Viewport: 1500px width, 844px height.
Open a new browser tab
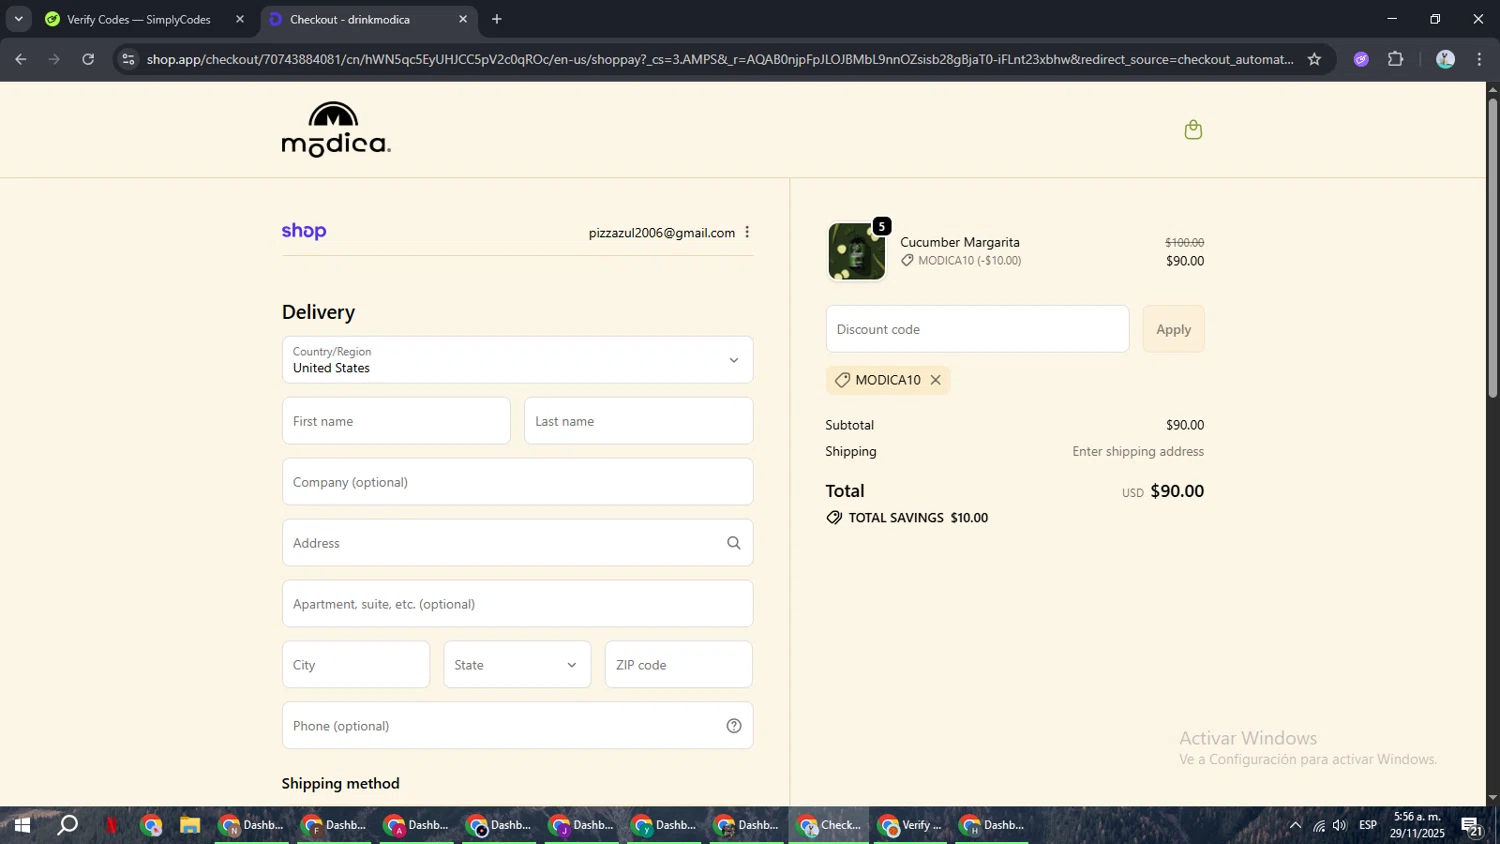tap(497, 19)
